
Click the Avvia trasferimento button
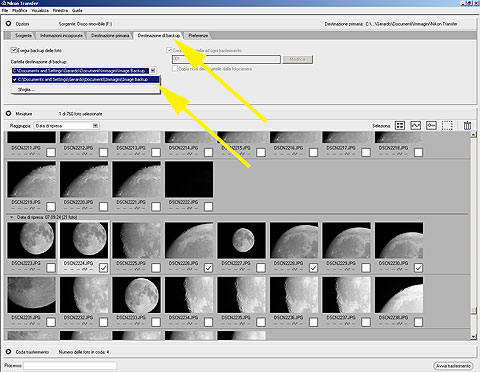[x=454, y=366]
